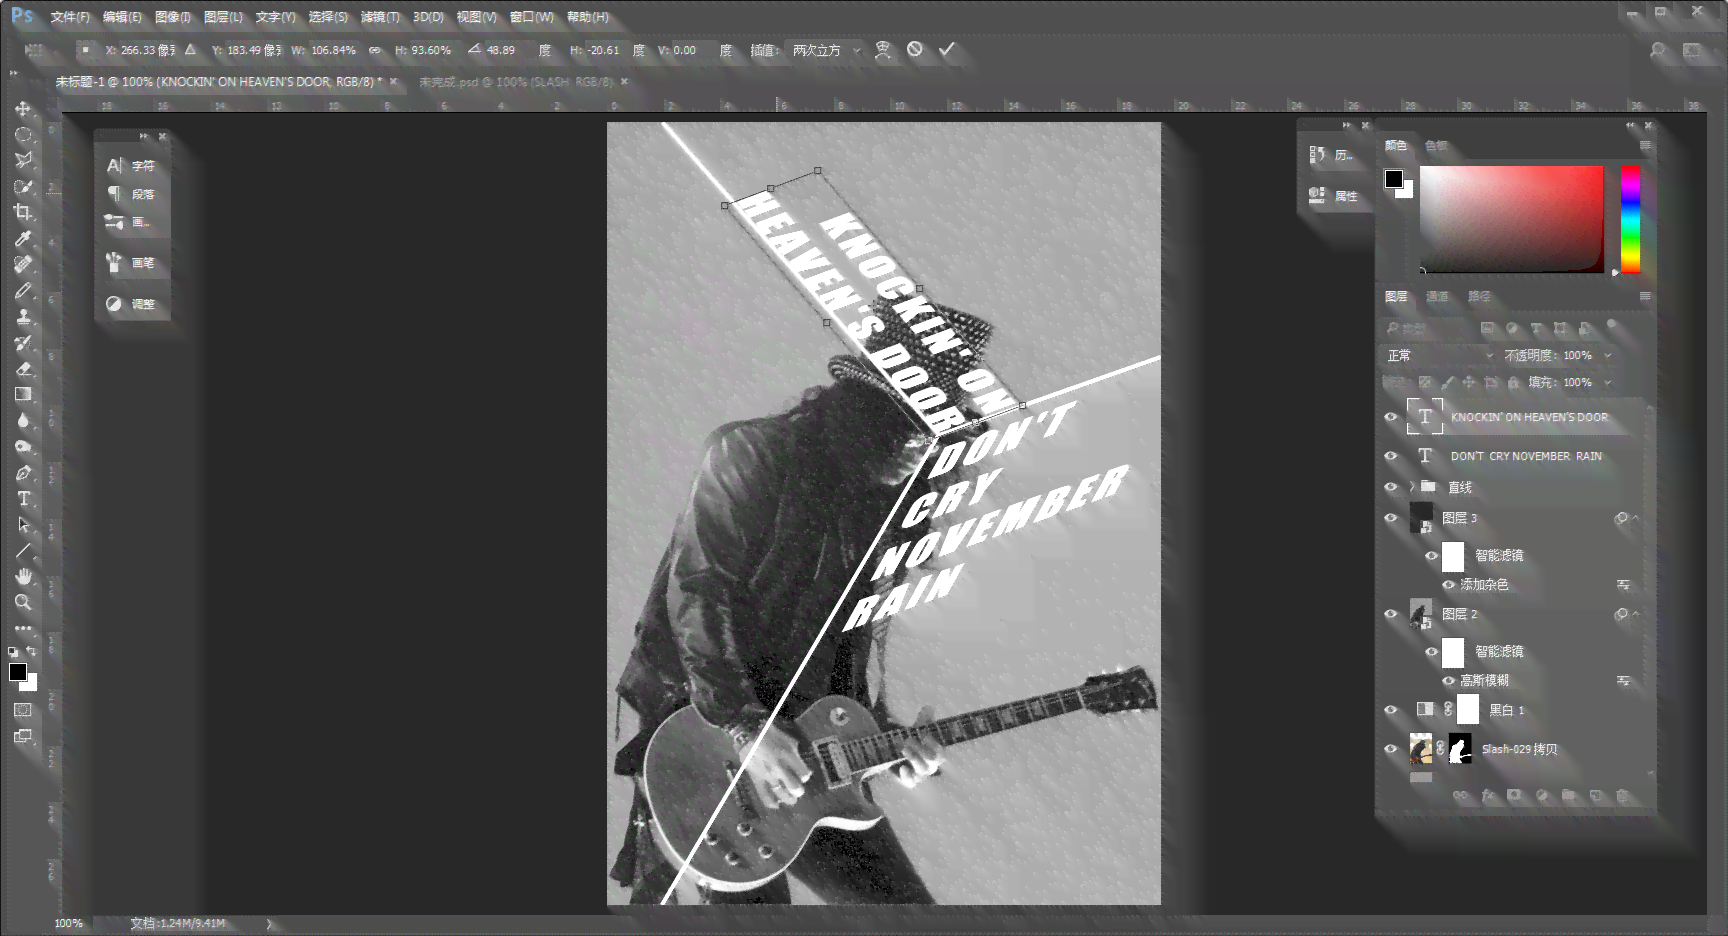The height and width of the screenshot is (936, 1728).
Task: Switch to the 通道 tab
Action: click(1437, 296)
